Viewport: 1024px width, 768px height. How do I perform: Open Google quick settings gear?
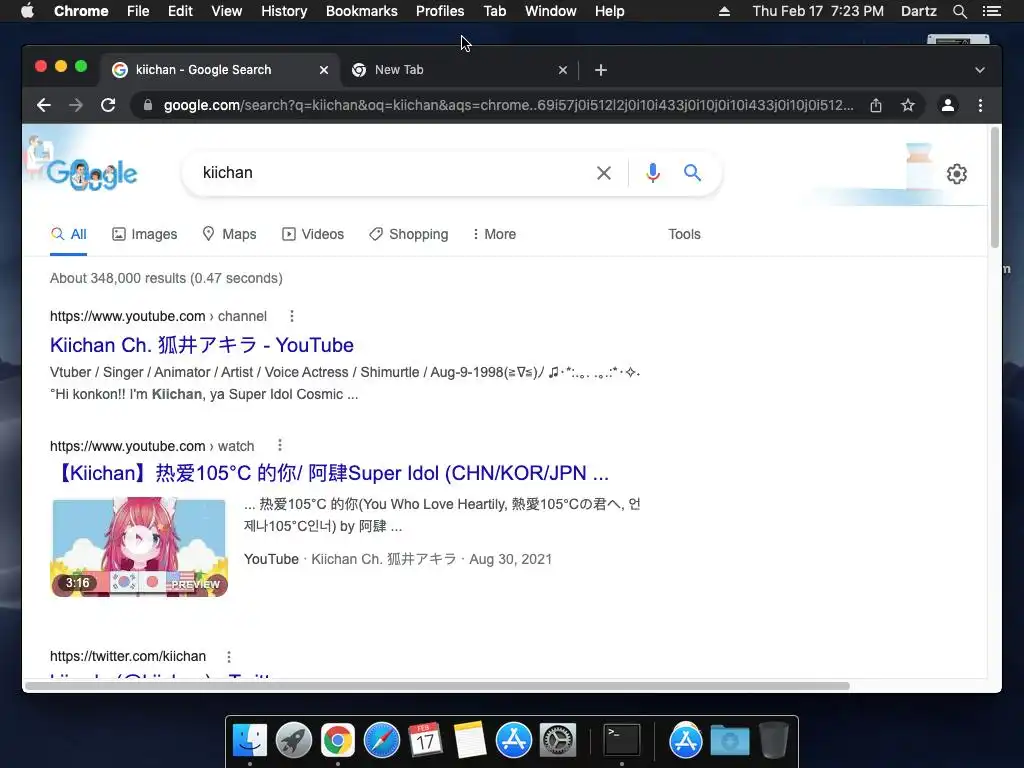coord(957,174)
